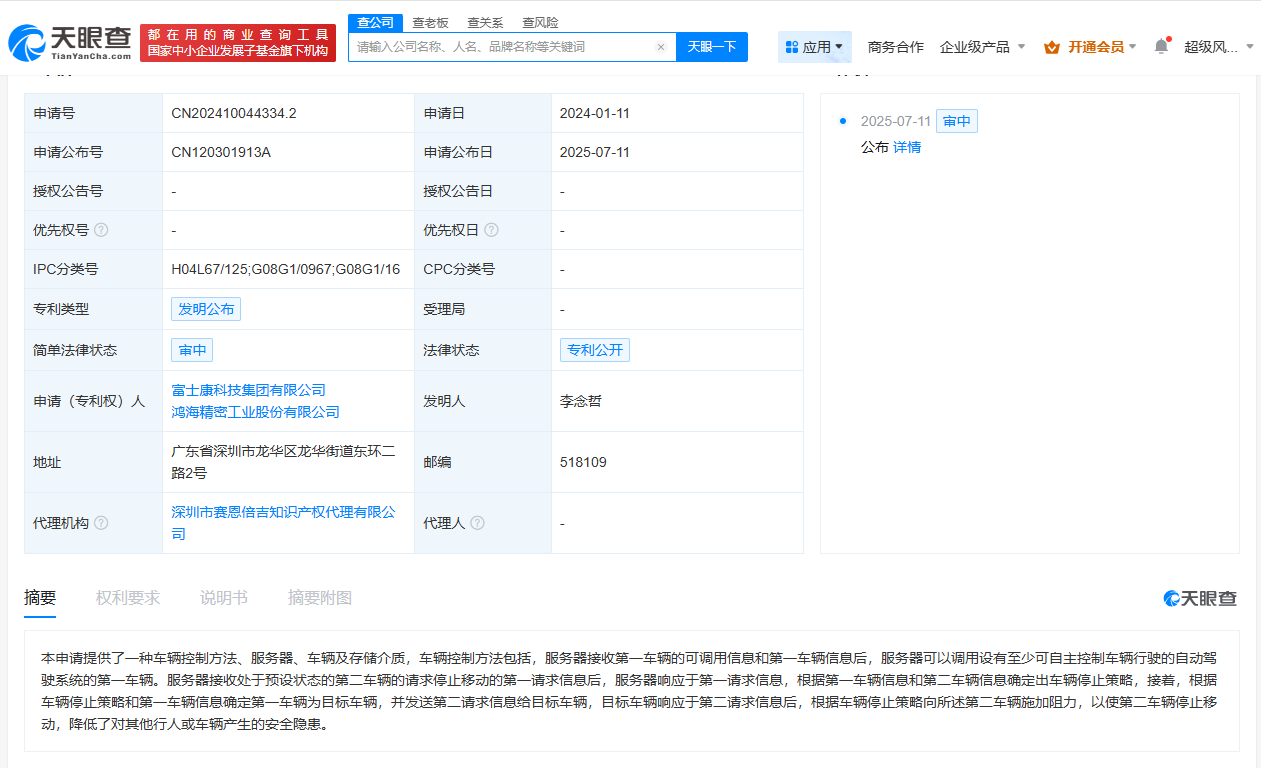1261x768 pixels.
Task: Clear the search box with the X icon
Action: coord(660,47)
